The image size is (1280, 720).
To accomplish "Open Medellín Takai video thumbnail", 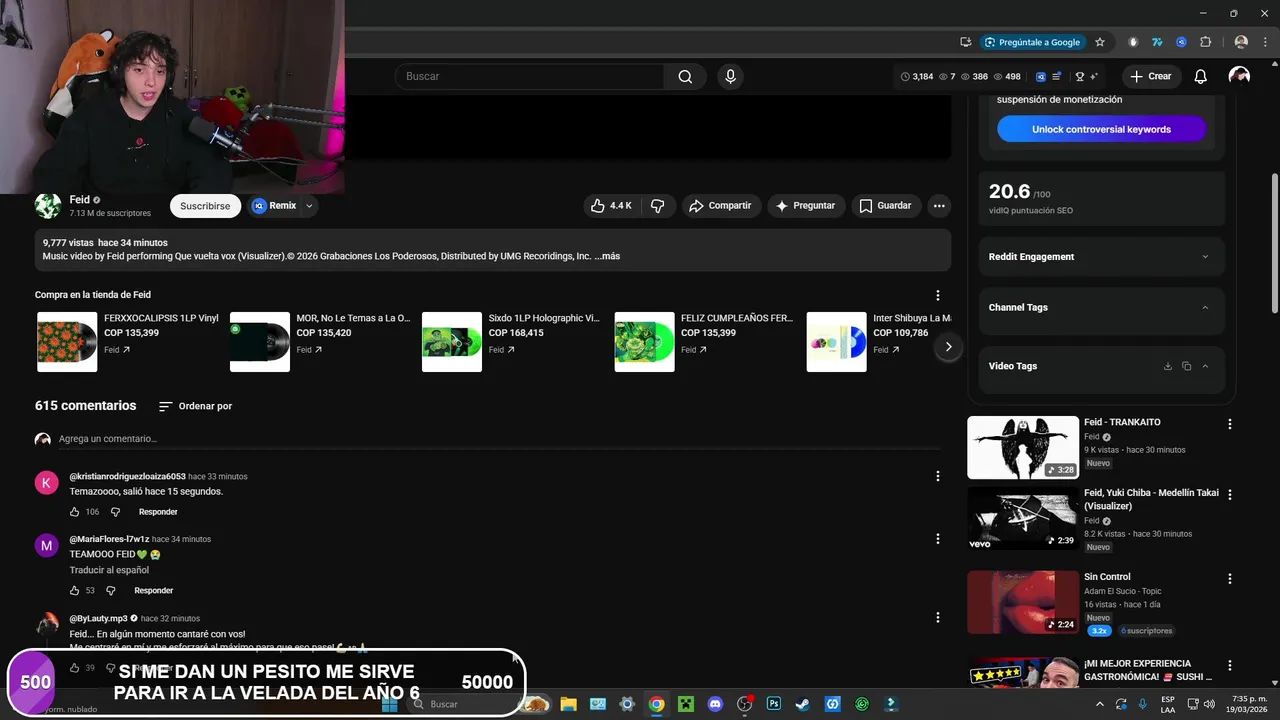I will coord(1022,518).
